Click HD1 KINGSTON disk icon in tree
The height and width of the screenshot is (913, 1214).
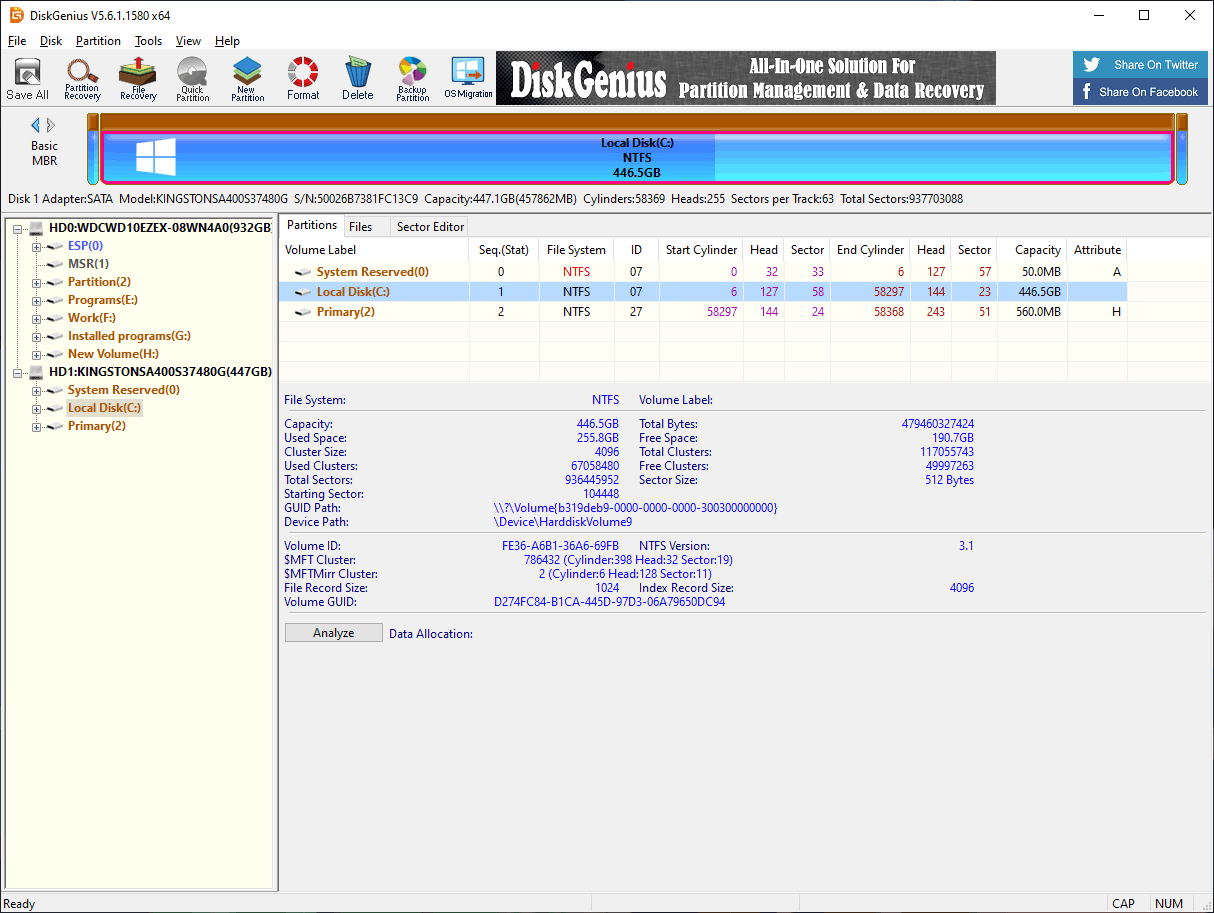click(x=37, y=372)
